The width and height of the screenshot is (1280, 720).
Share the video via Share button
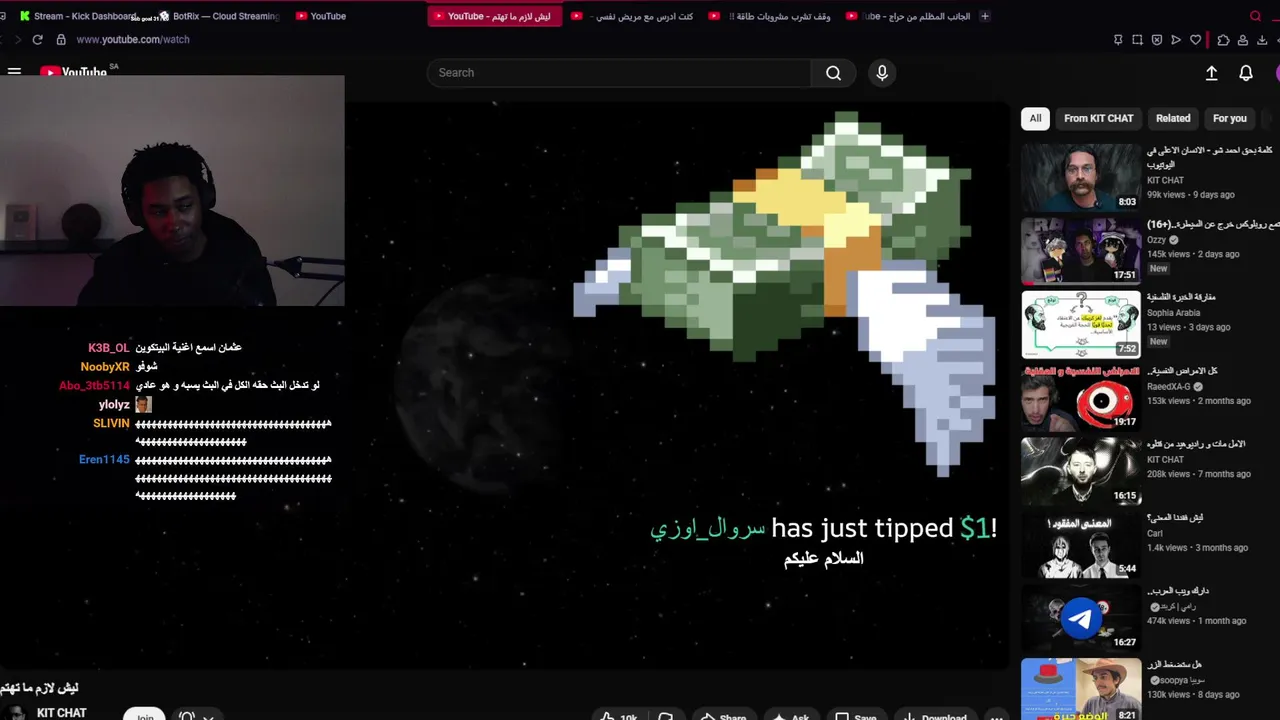[x=723, y=716]
